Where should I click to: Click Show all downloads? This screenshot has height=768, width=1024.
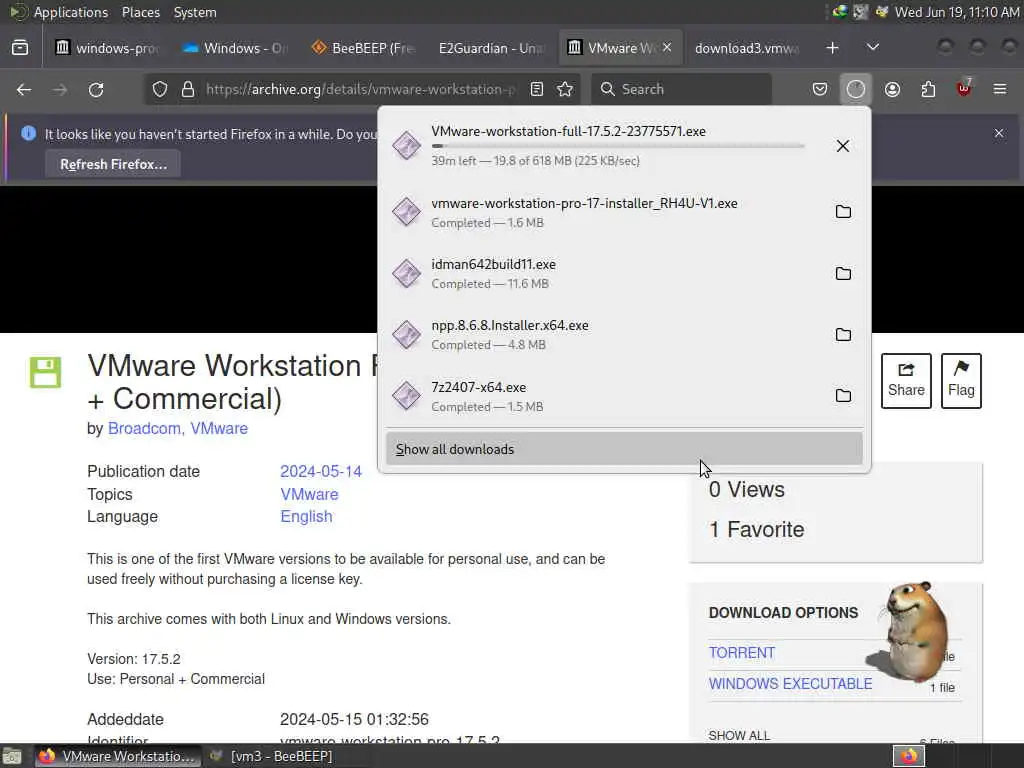[624, 449]
